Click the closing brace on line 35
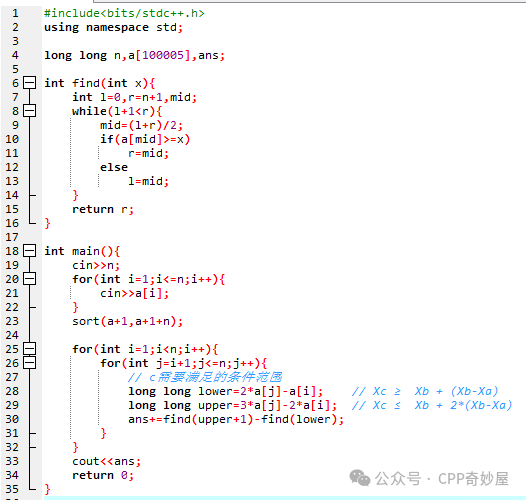 (47, 489)
